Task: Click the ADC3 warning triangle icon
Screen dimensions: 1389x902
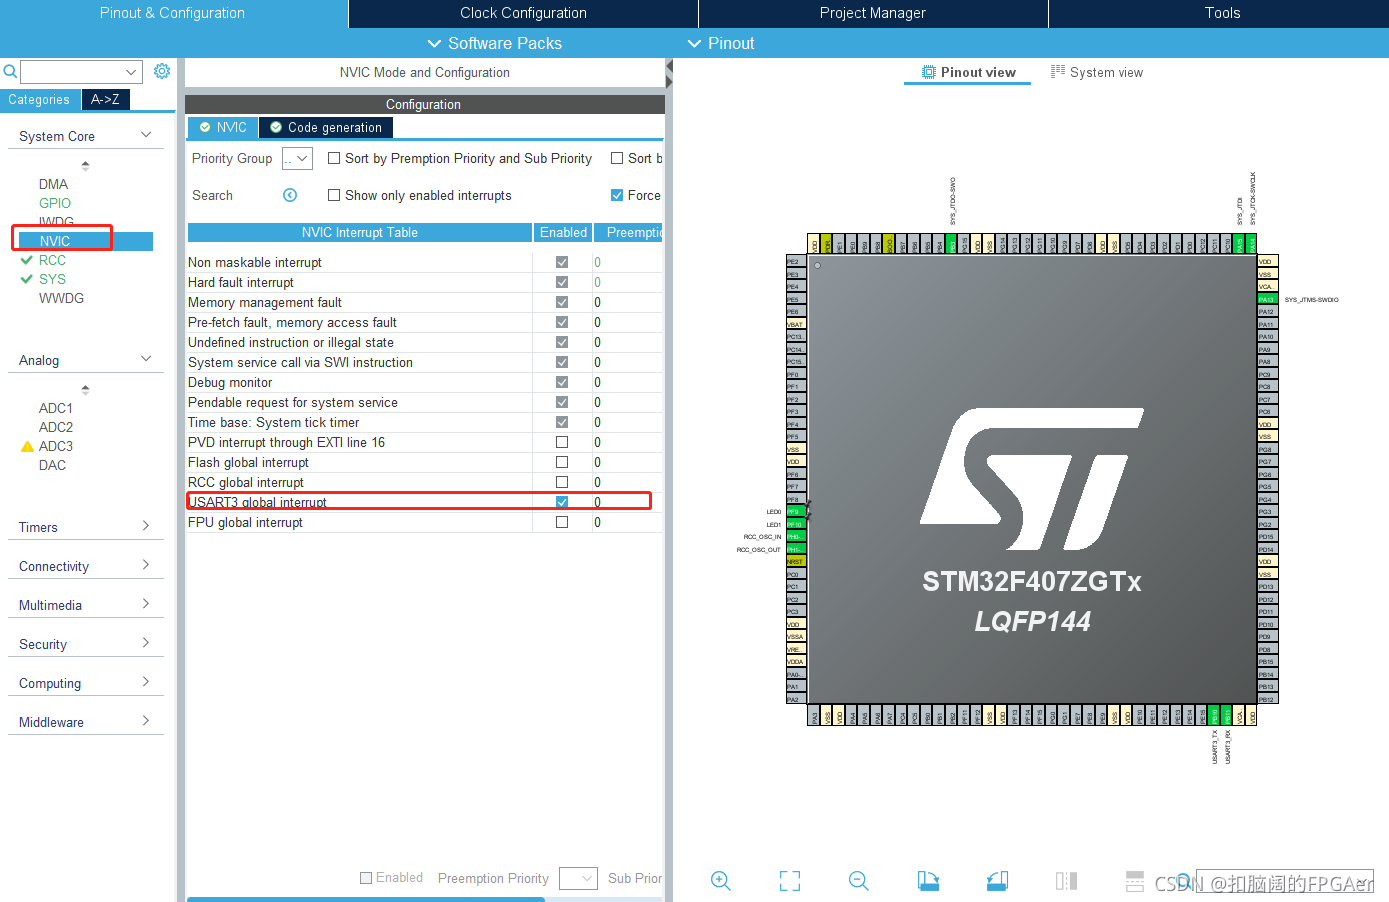Action: pos(27,446)
